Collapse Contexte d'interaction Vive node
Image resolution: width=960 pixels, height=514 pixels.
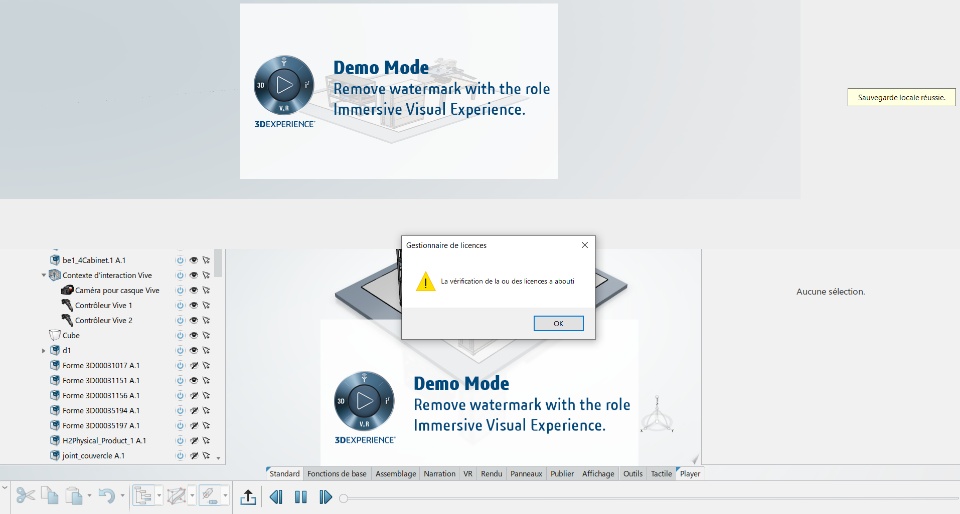click(43, 275)
